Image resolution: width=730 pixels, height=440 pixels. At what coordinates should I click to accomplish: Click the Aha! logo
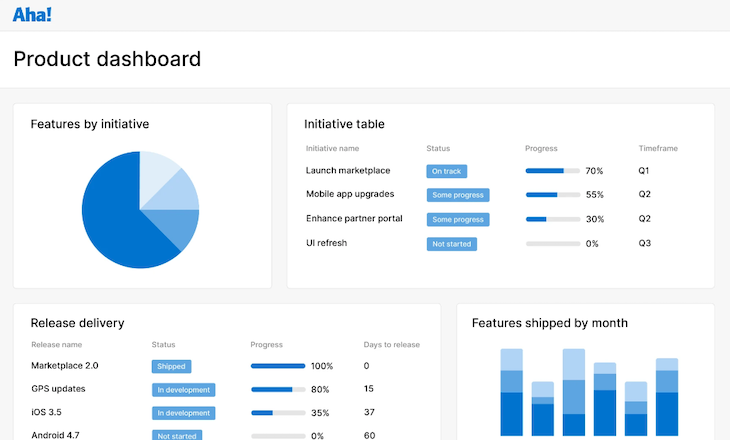point(32,14)
